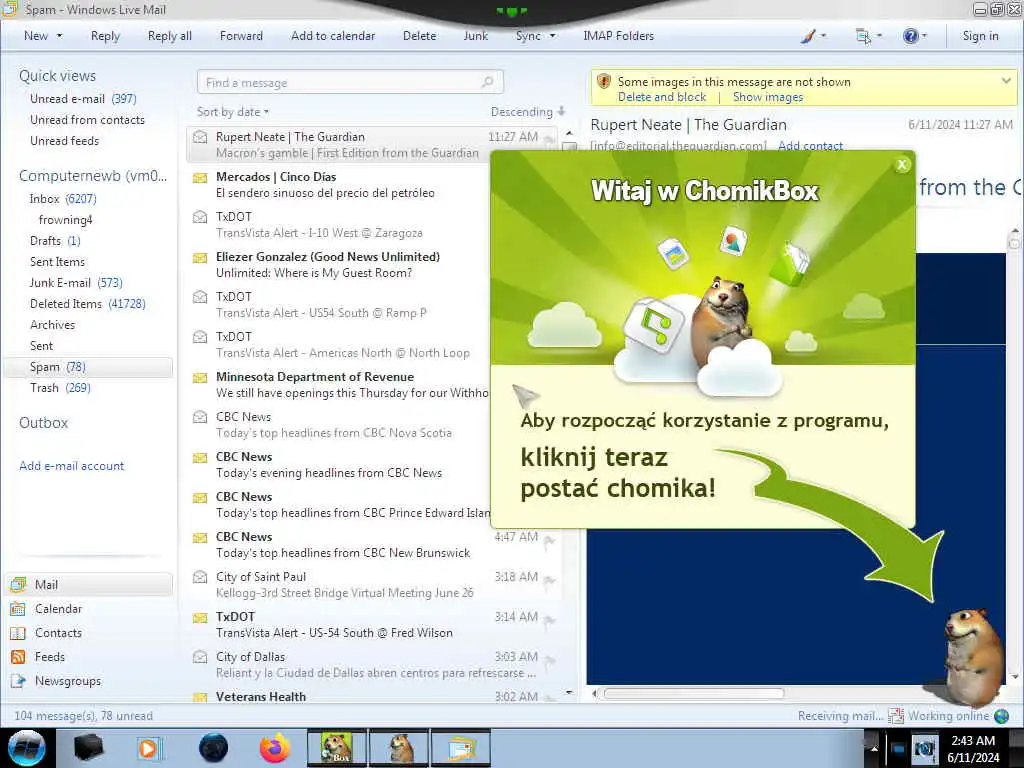
Task: Collapse the Quick views header
Action: click(57, 76)
